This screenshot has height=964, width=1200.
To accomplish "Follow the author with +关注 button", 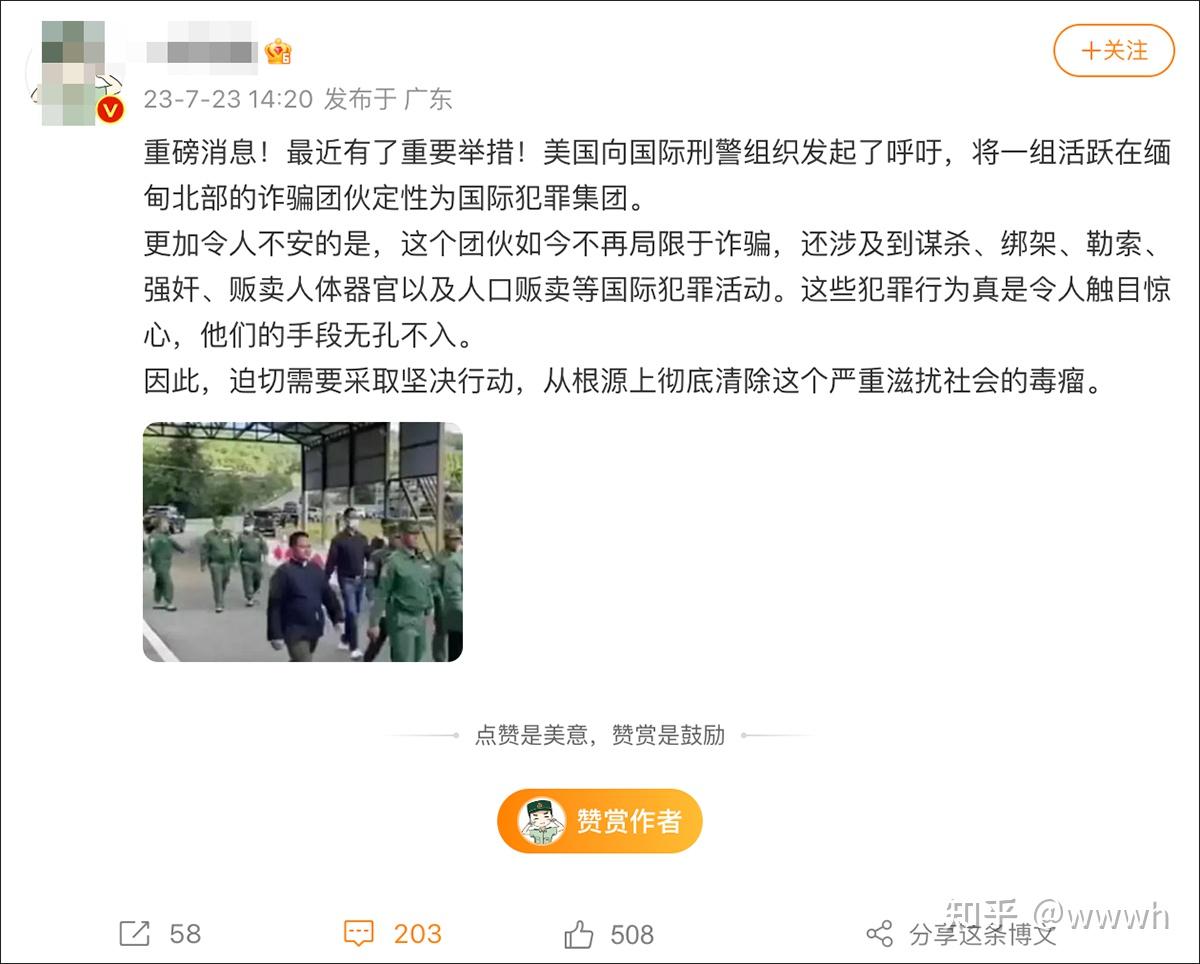I will (x=1114, y=51).
